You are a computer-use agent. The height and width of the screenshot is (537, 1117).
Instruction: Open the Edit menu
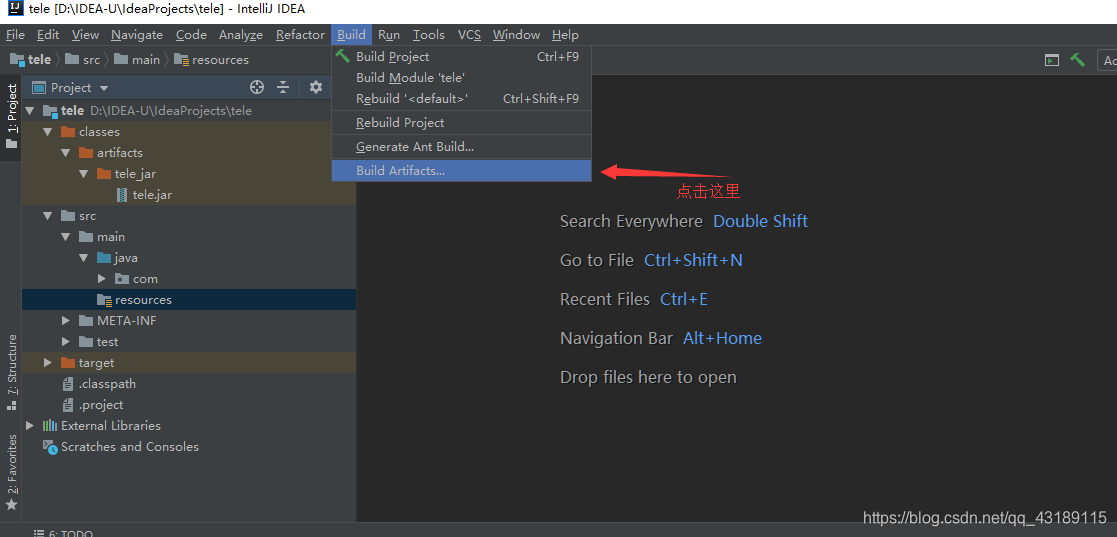point(48,34)
